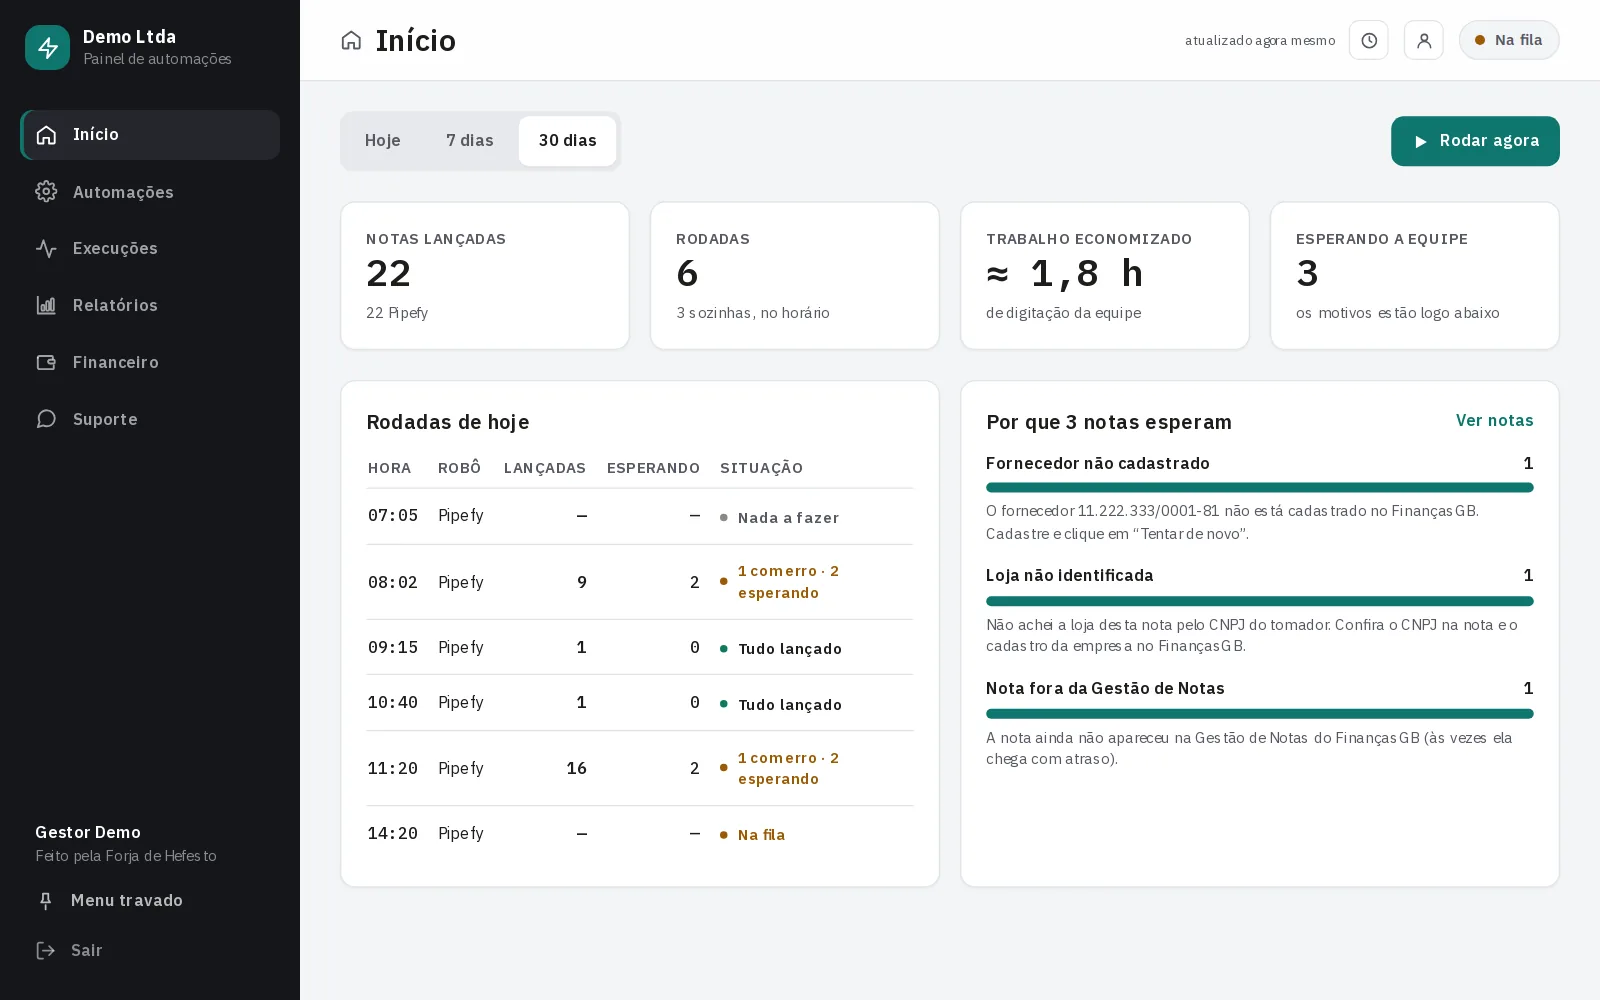This screenshot has height=1000, width=1600.
Task: Click the Fornecedor não cadastrado progress bar
Action: pyautogui.click(x=1260, y=488)
